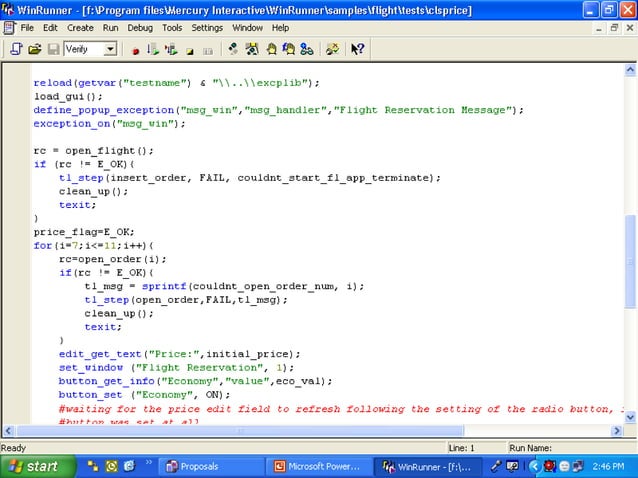
Task: Open the Window menu
Action: (x=247, y=28)
